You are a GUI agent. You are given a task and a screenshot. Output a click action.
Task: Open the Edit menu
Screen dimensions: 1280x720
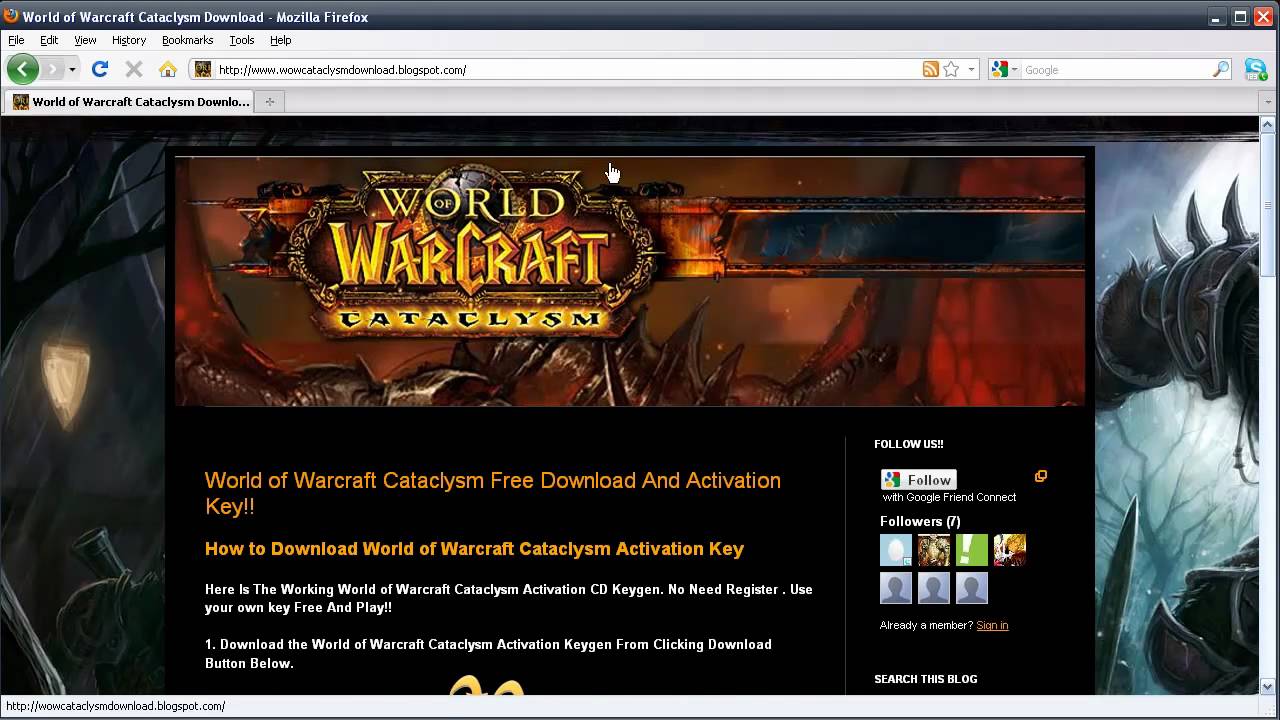(49, 40)
